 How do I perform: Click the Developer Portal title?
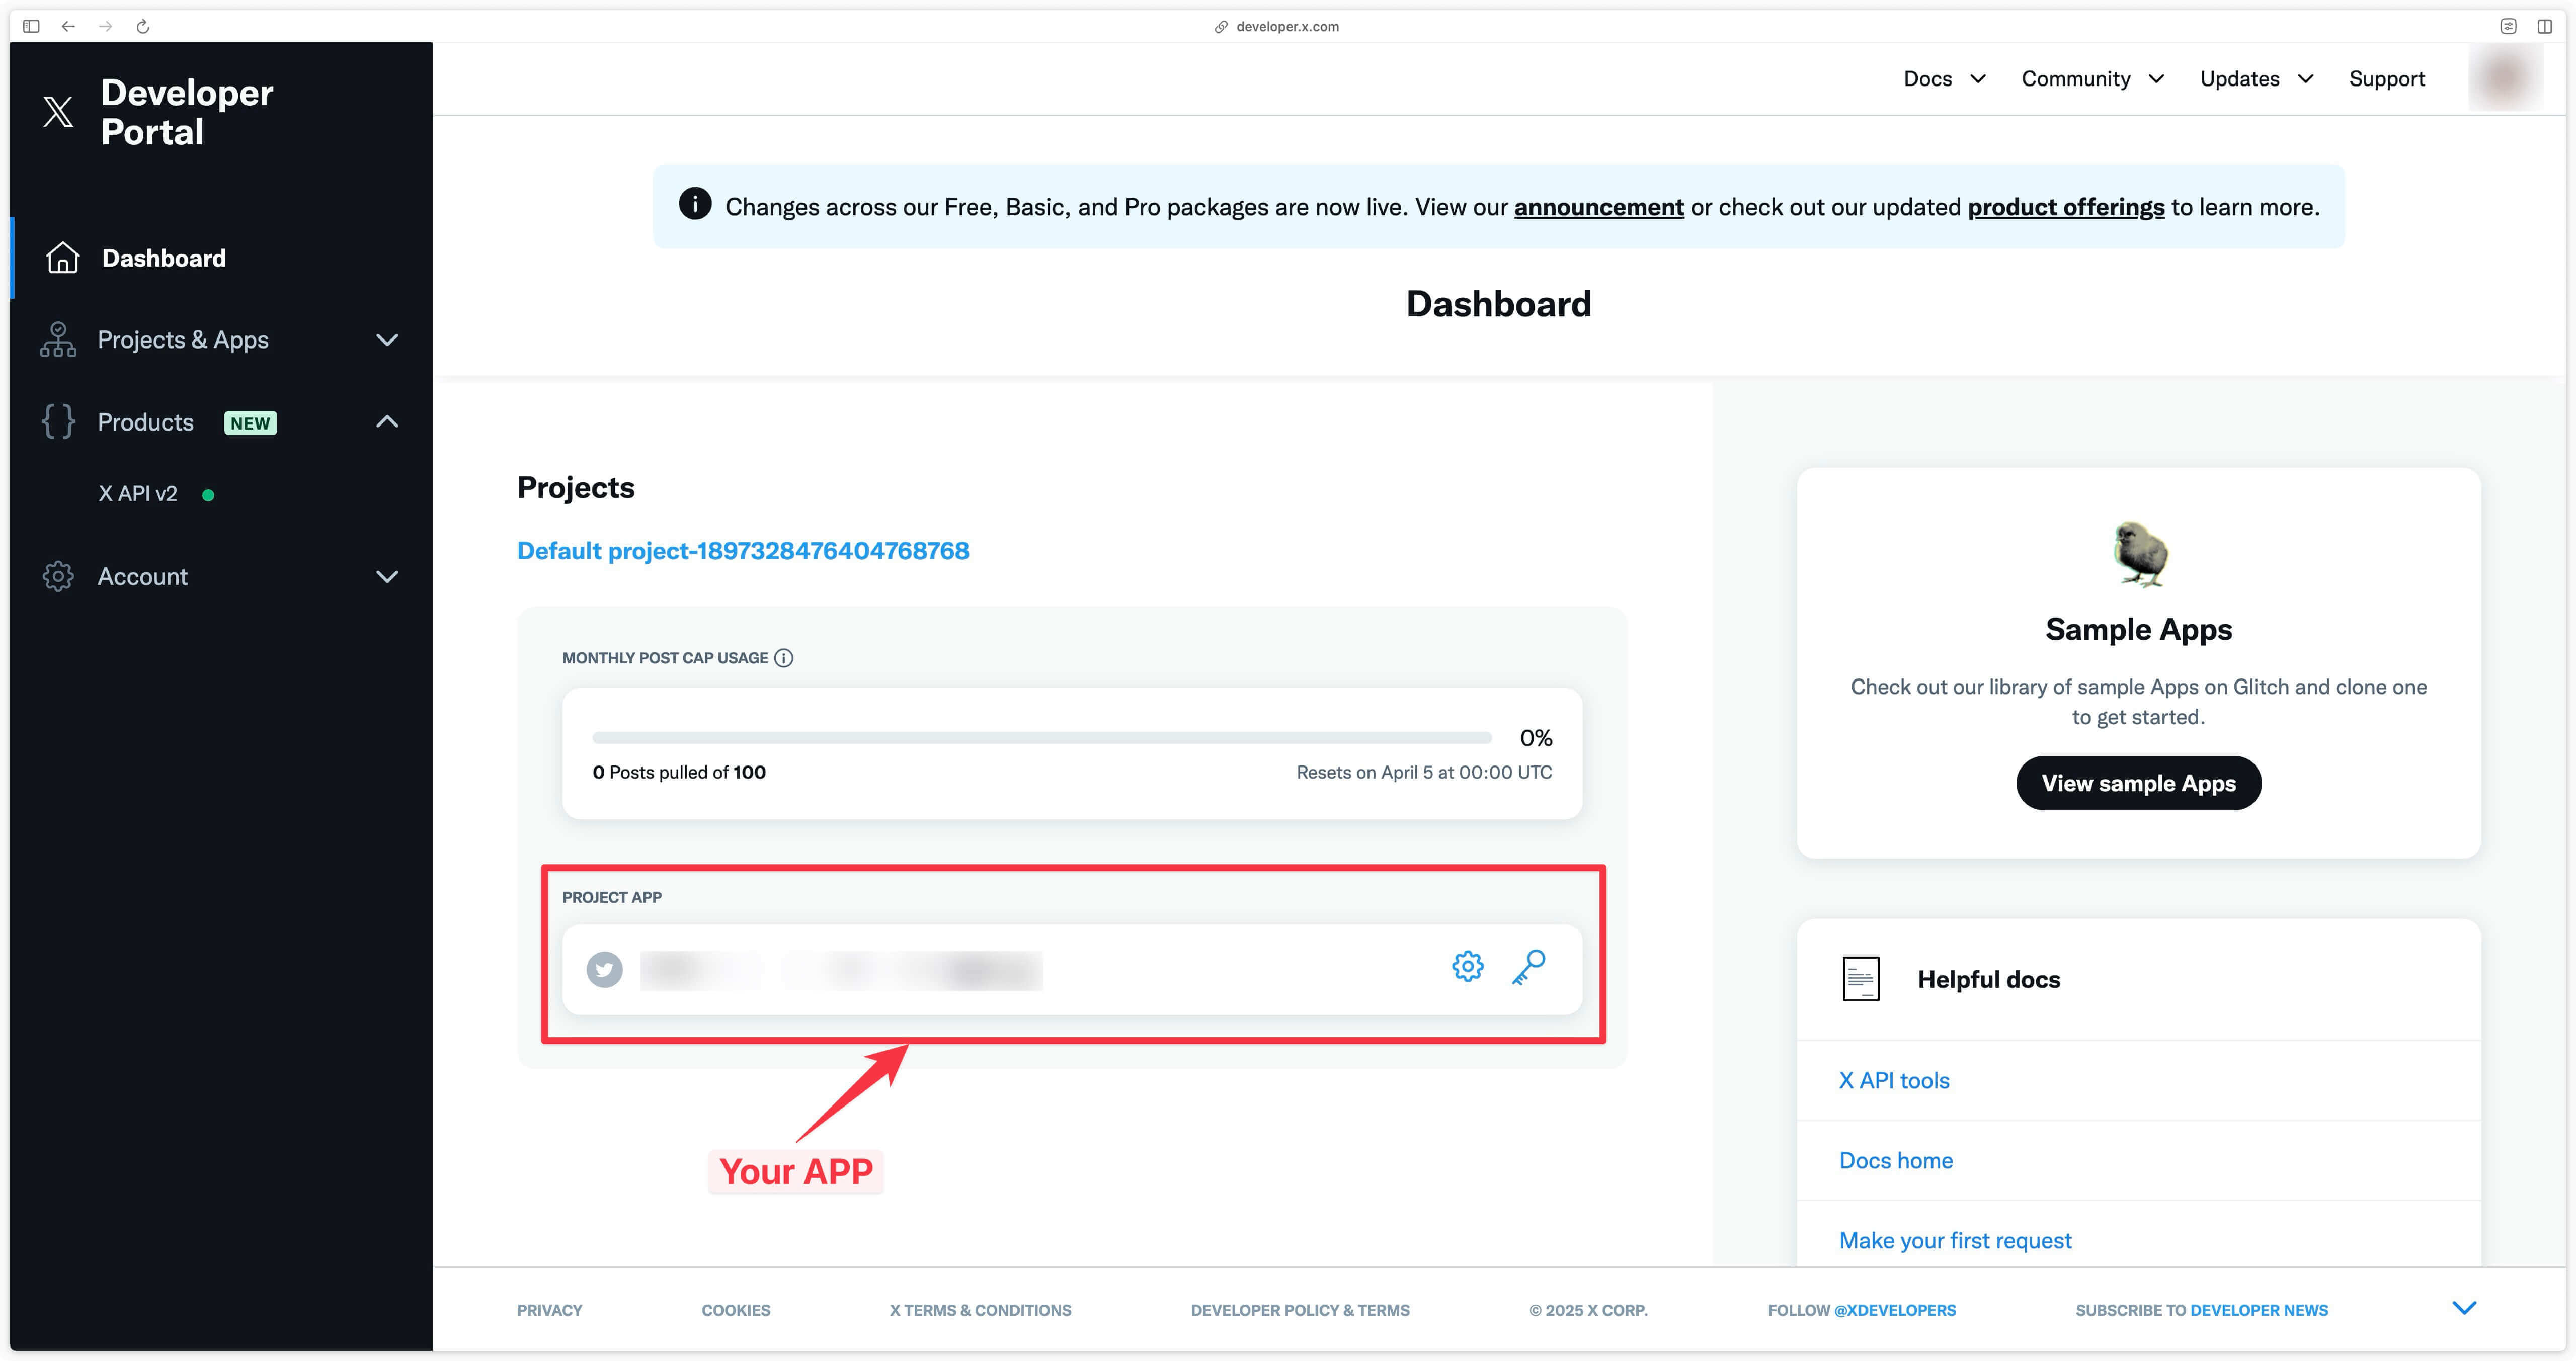(x=187, y=112)
